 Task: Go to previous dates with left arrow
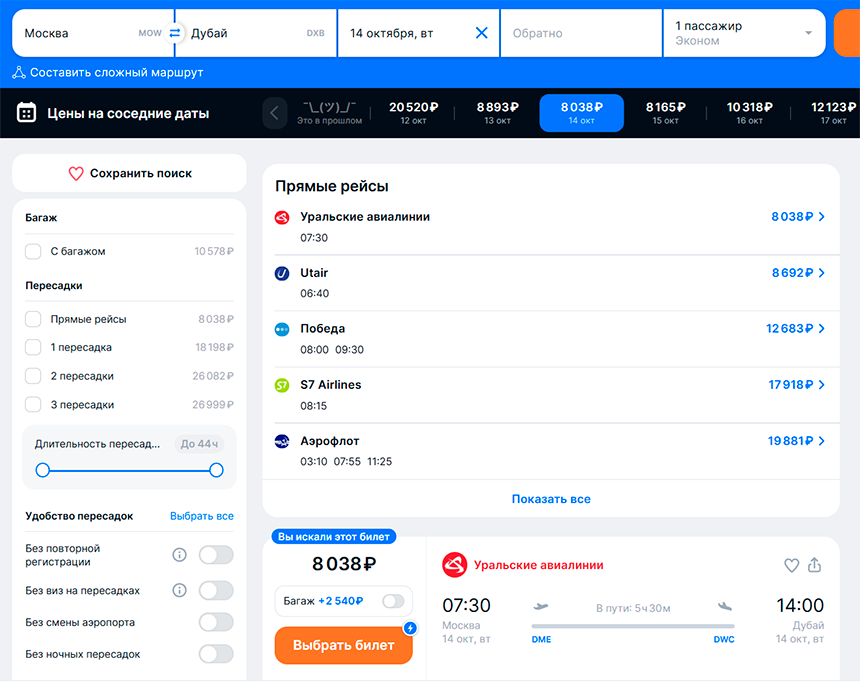275,113
